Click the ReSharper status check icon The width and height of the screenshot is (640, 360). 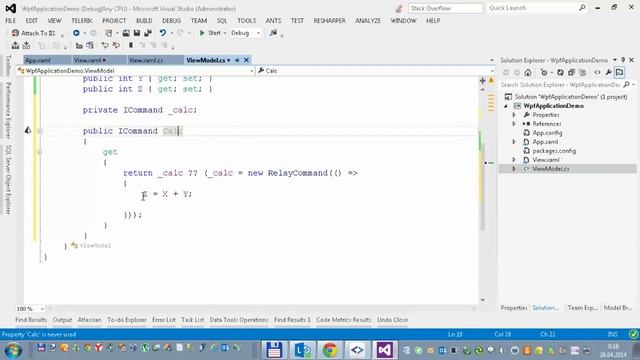click(x=633, y=335)
